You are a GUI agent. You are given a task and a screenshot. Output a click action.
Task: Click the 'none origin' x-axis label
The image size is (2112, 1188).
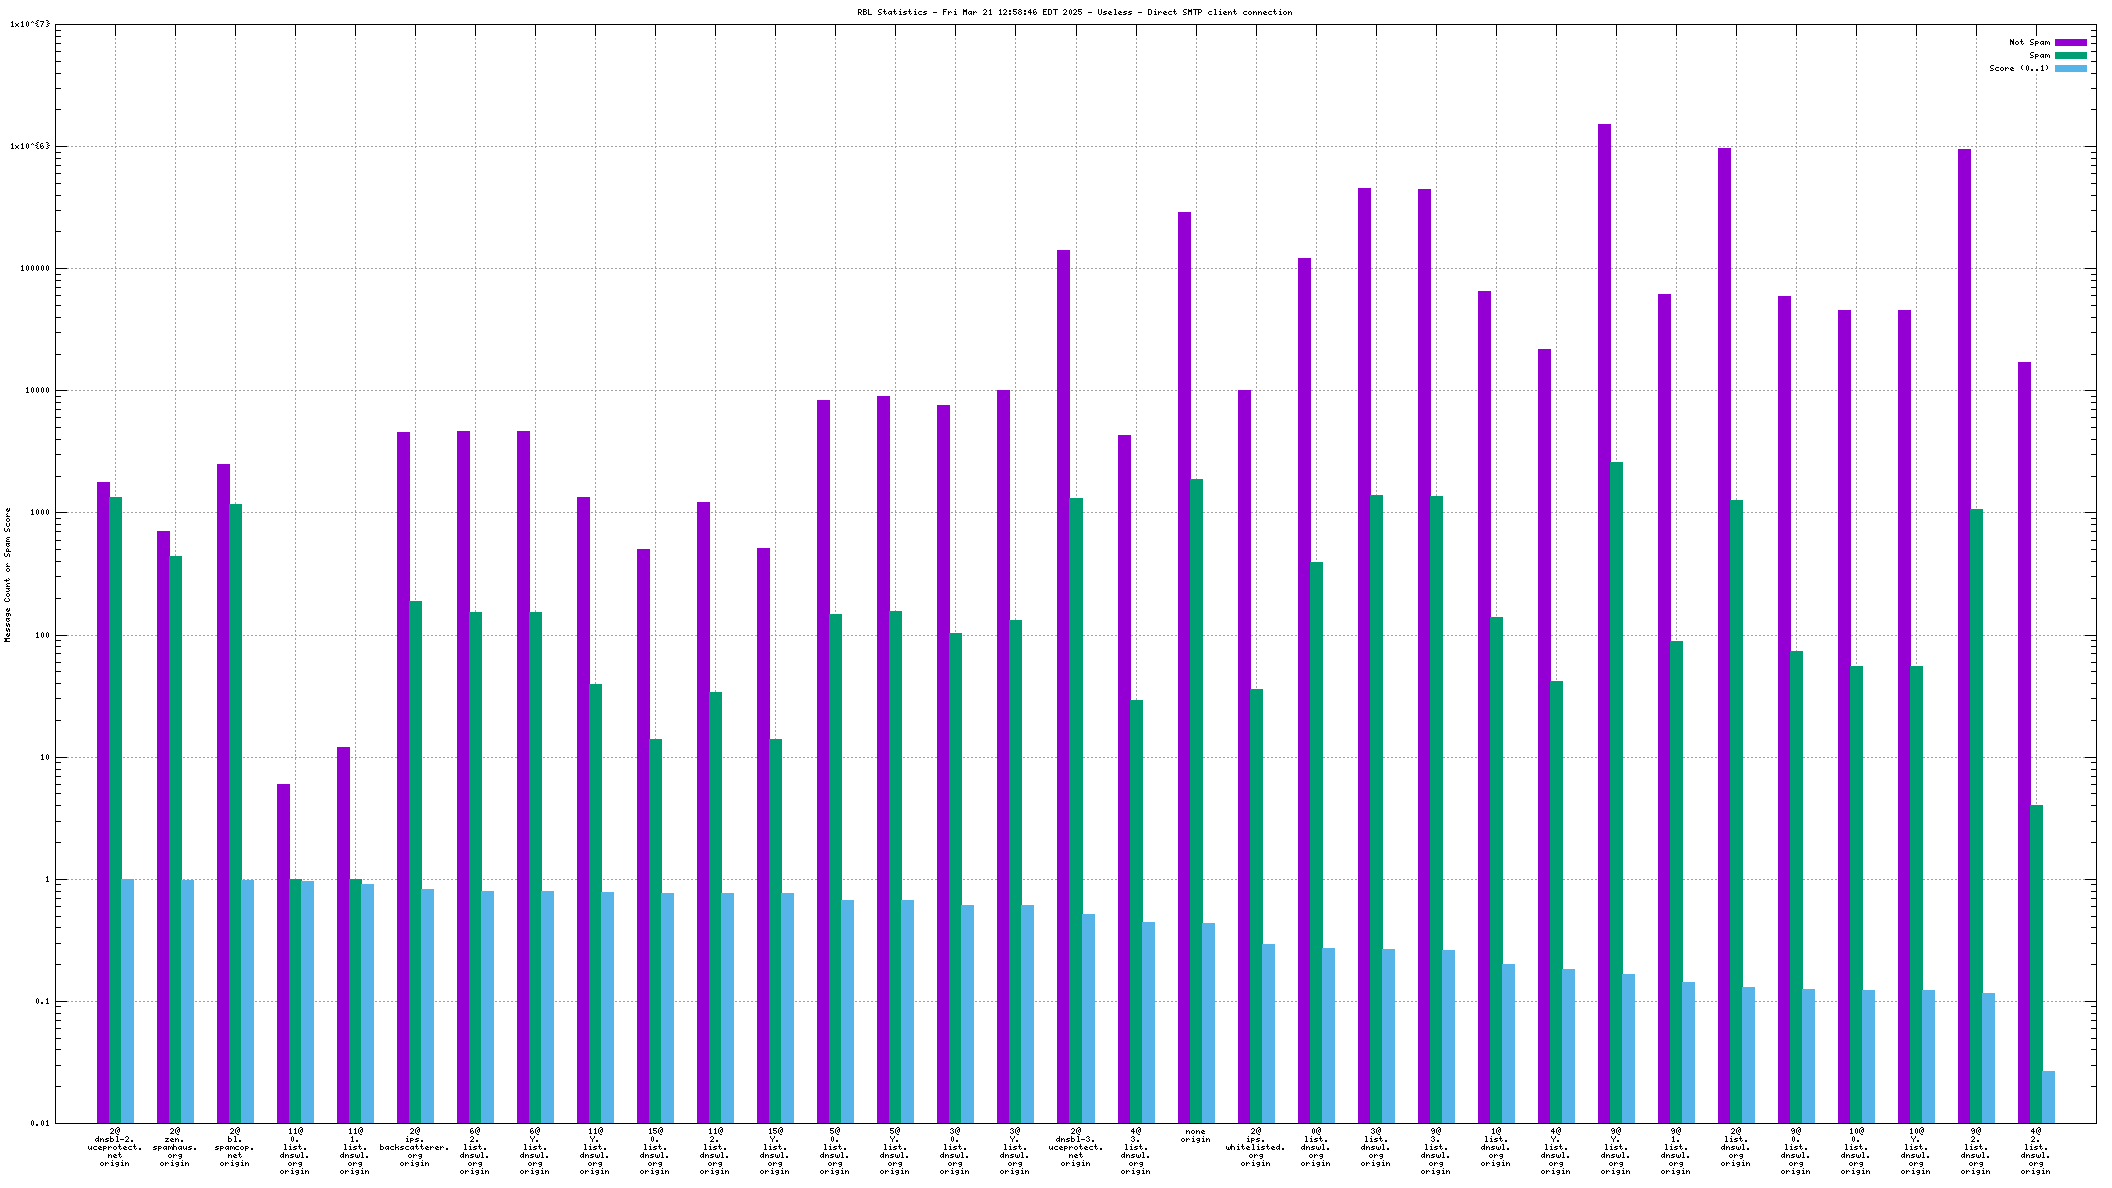coord(1195,1135)
